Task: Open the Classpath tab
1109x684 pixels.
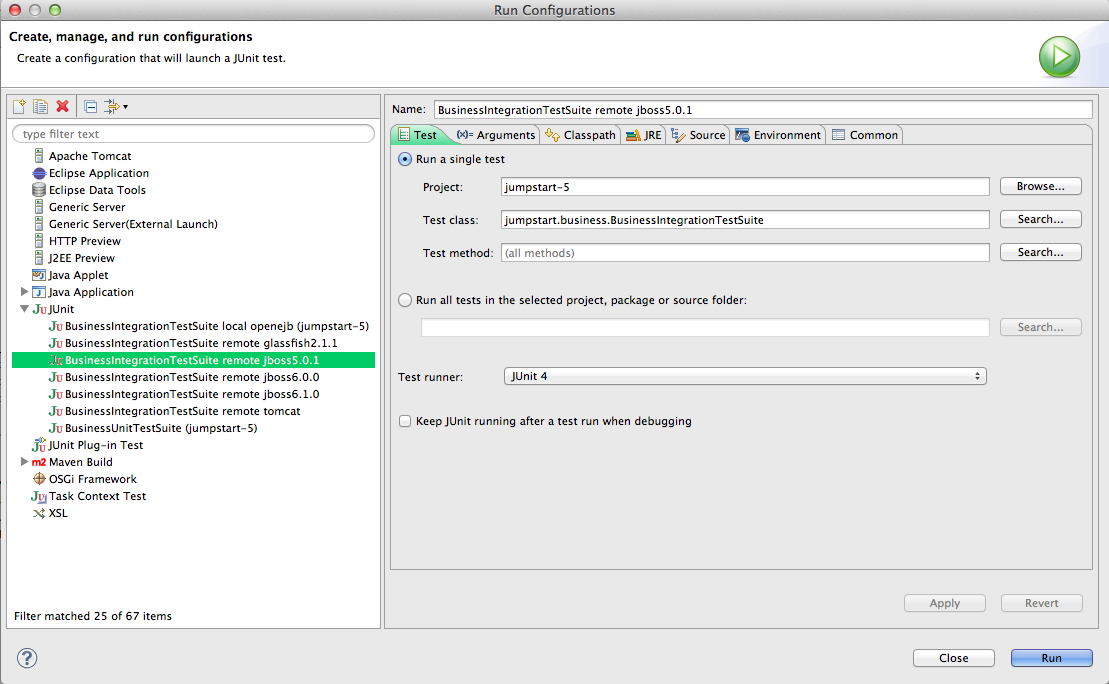Action: 581,134
